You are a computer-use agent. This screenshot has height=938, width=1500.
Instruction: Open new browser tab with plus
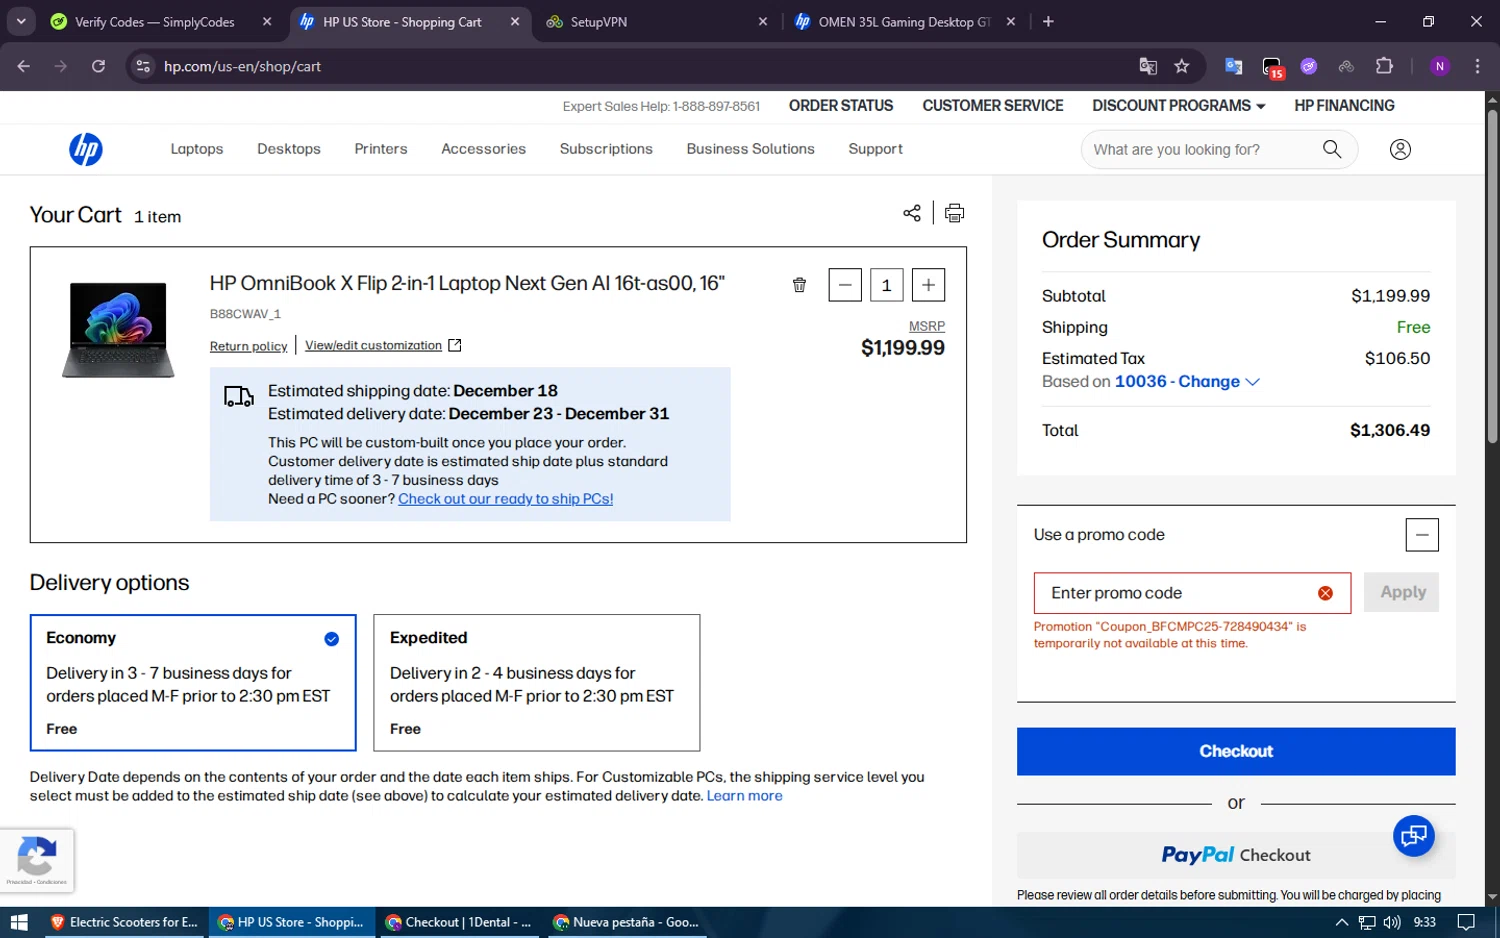[x=1048, y=21]
